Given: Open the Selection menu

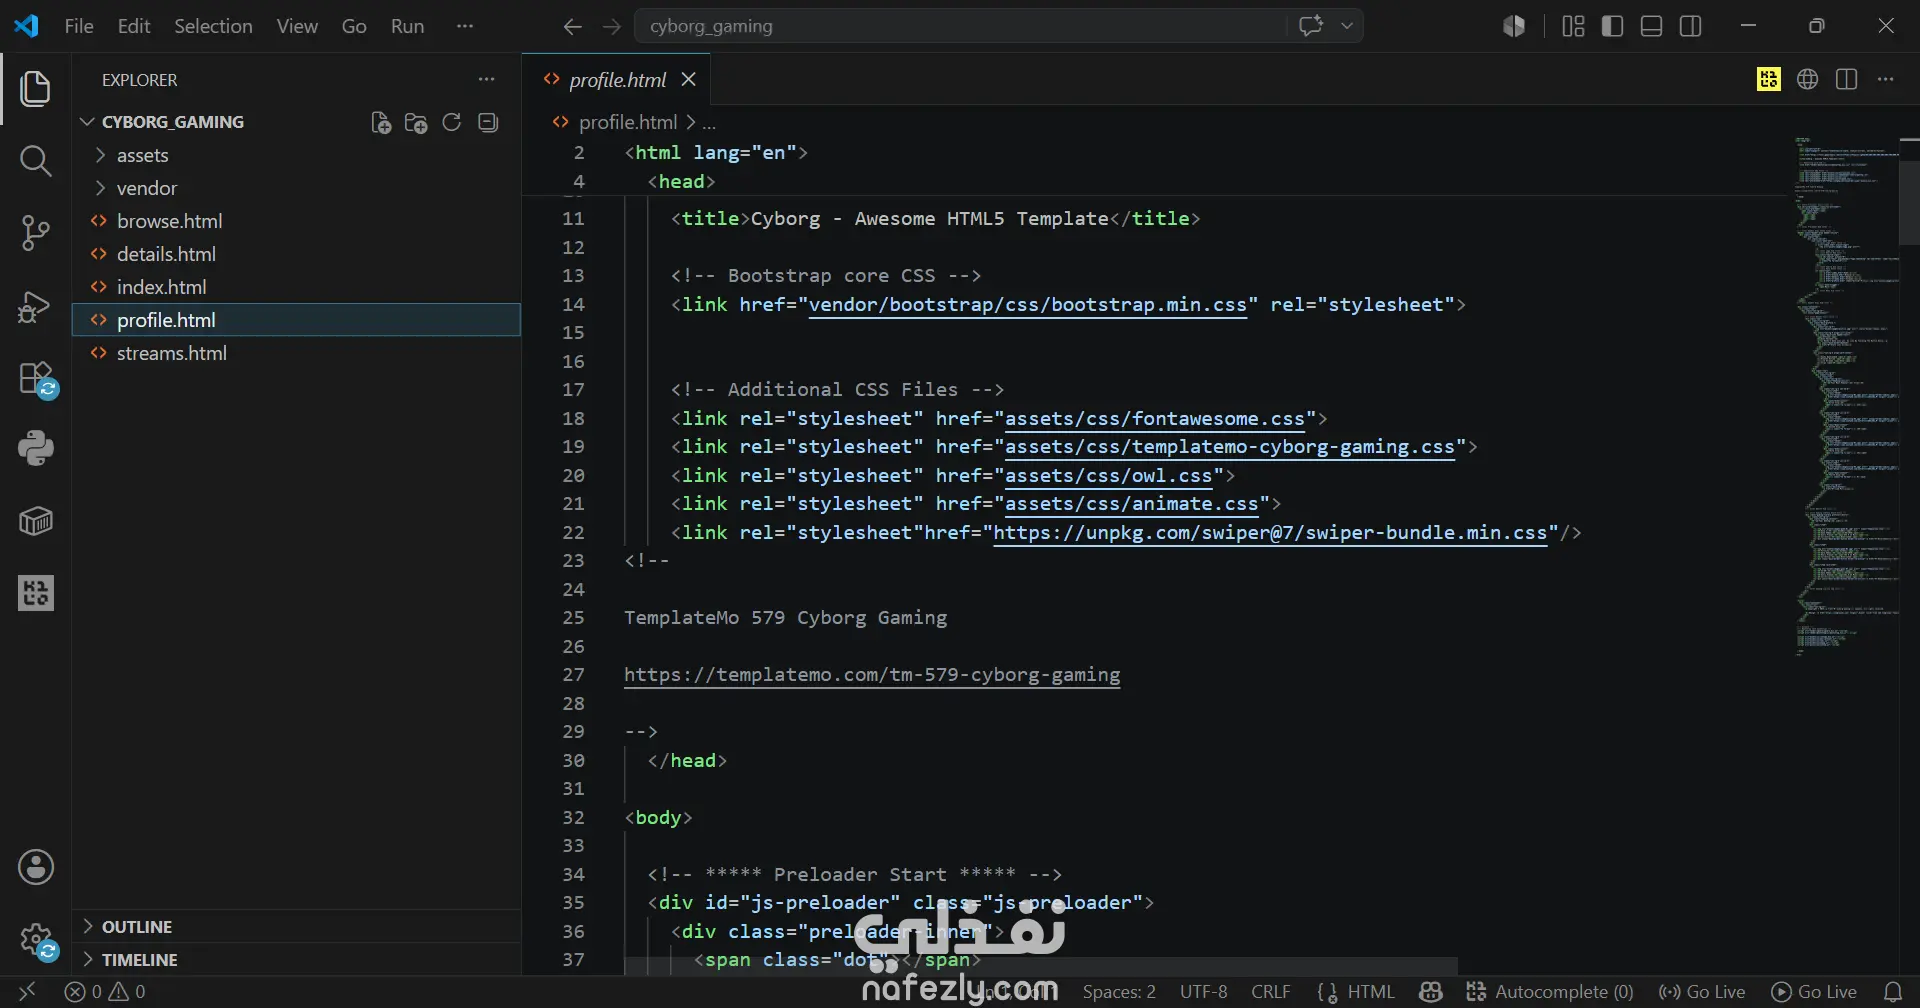Looking at the screenshot, I should pos(213,26).
